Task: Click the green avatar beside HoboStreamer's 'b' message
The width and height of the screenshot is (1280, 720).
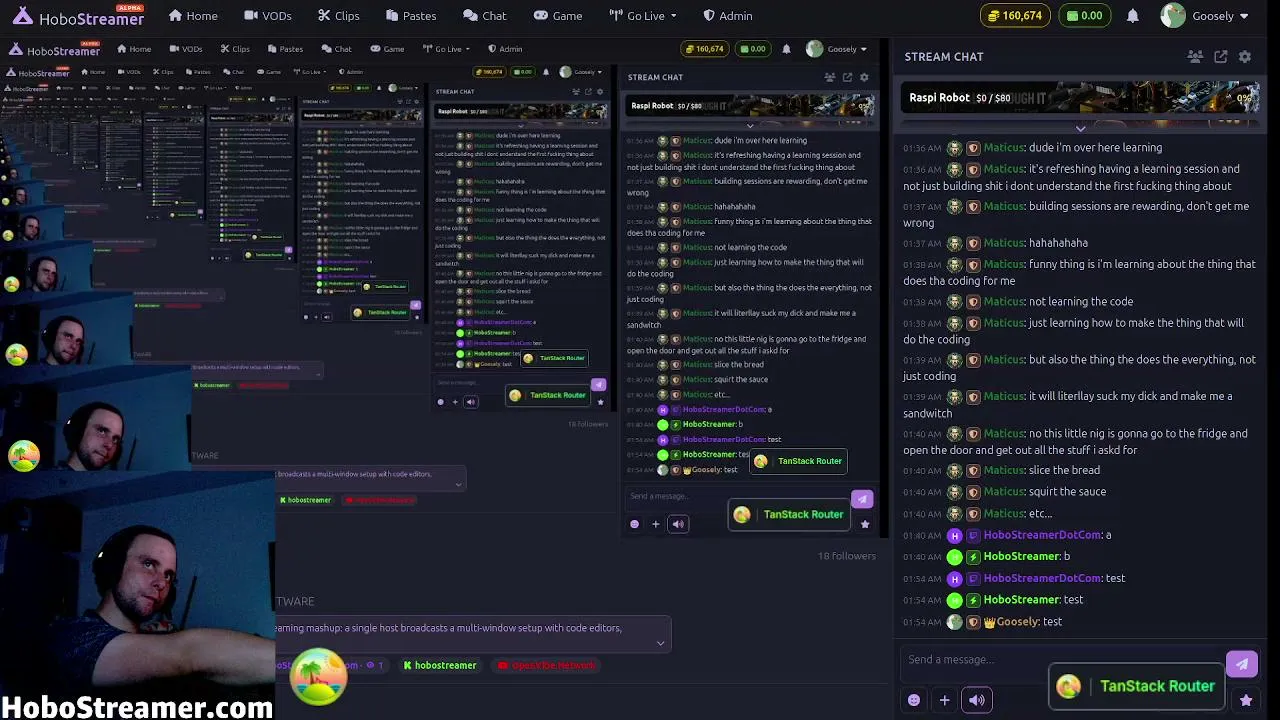Action: 955,557
